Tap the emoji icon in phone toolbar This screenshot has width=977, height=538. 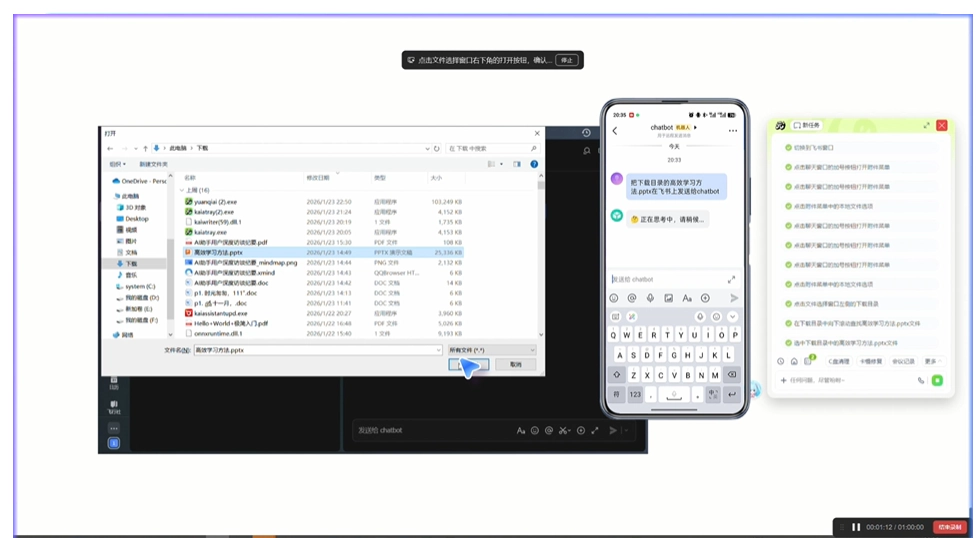click(614, 298)
